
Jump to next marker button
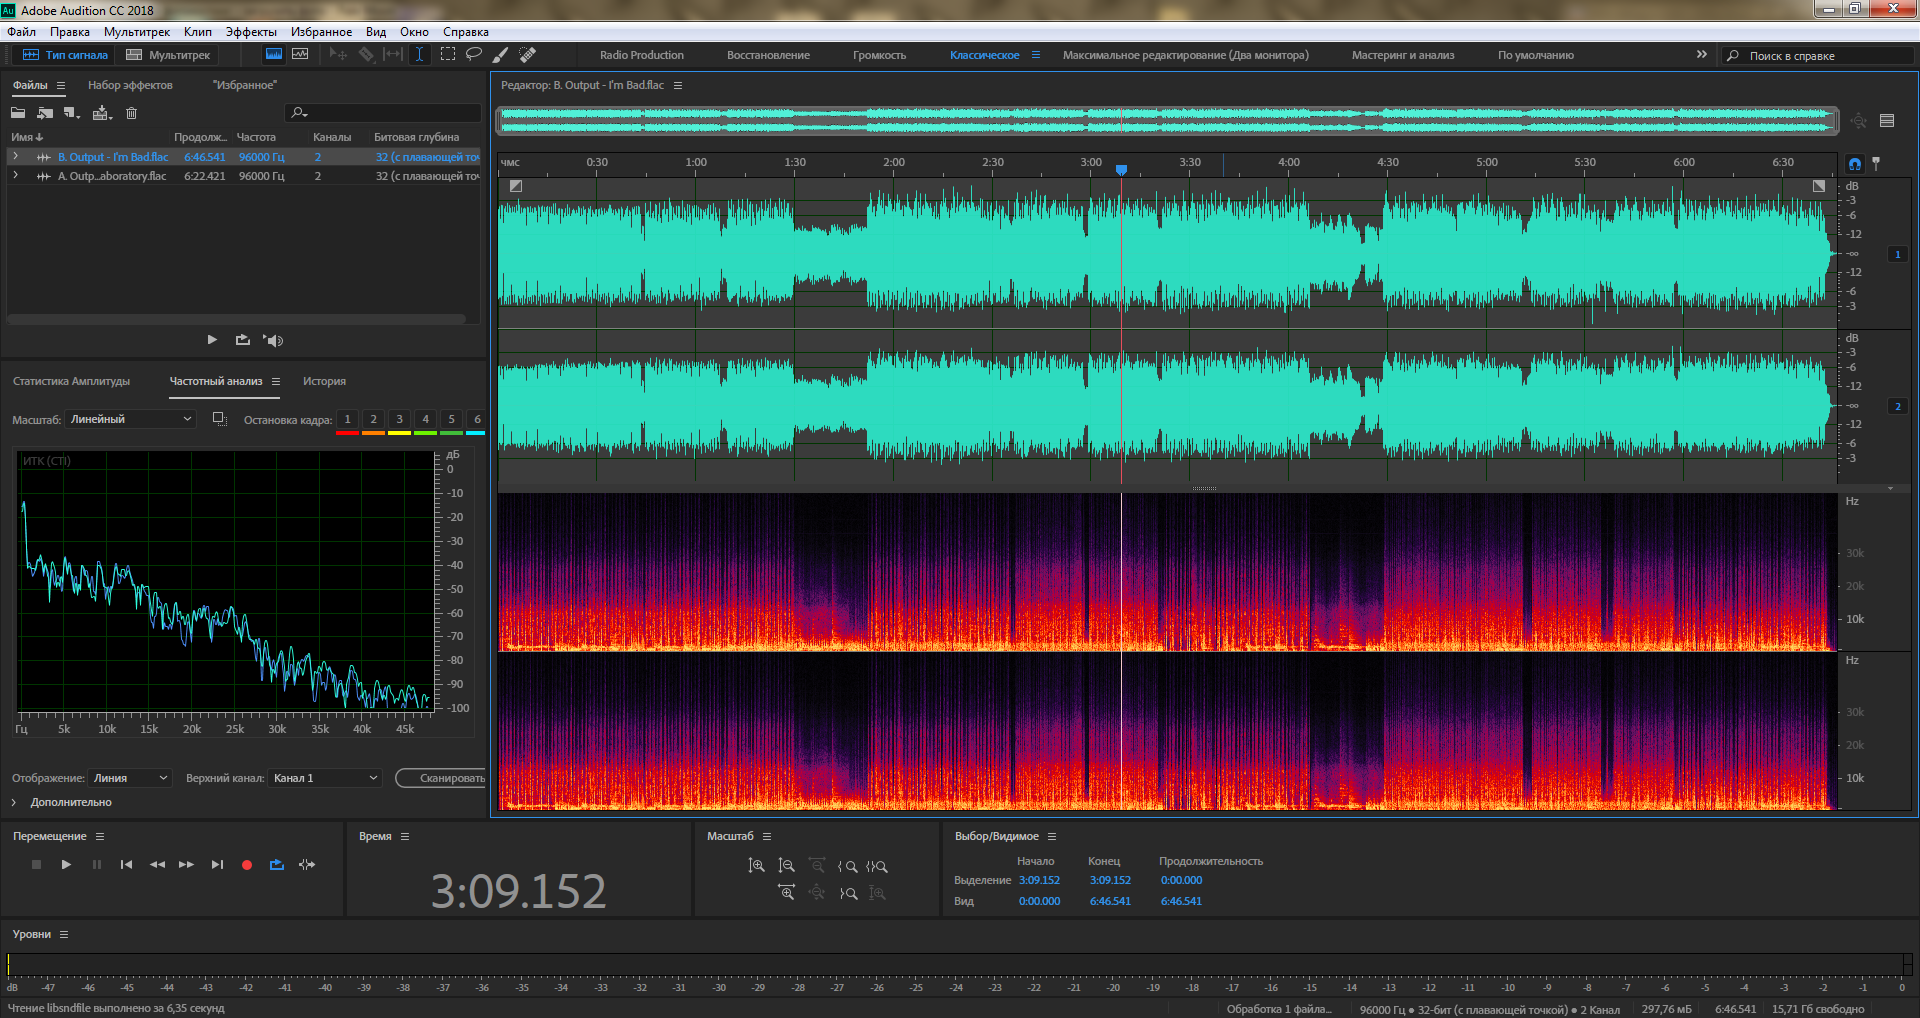tap(217, 864)
